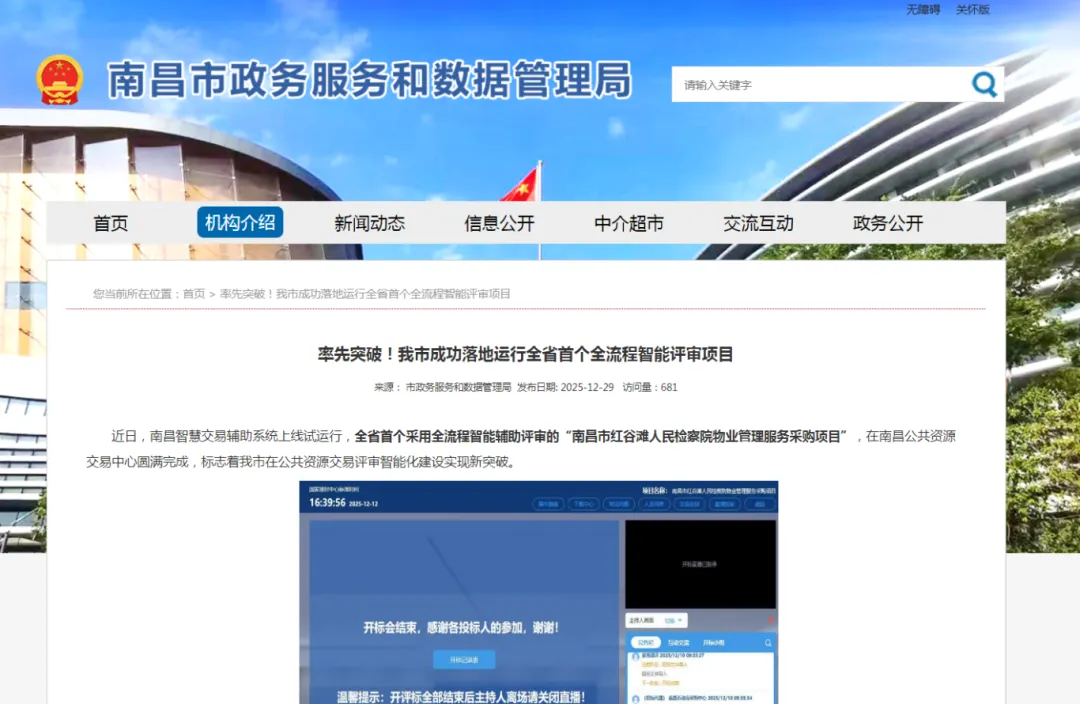1080x704 pixels.
Task: Click breadcrumb article title text
Action: pos(365,294)
